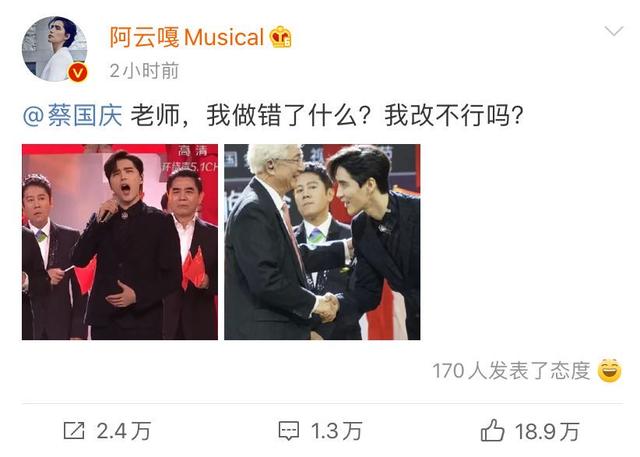Tap the 2.4万 repost count

[x=124, y=431]
